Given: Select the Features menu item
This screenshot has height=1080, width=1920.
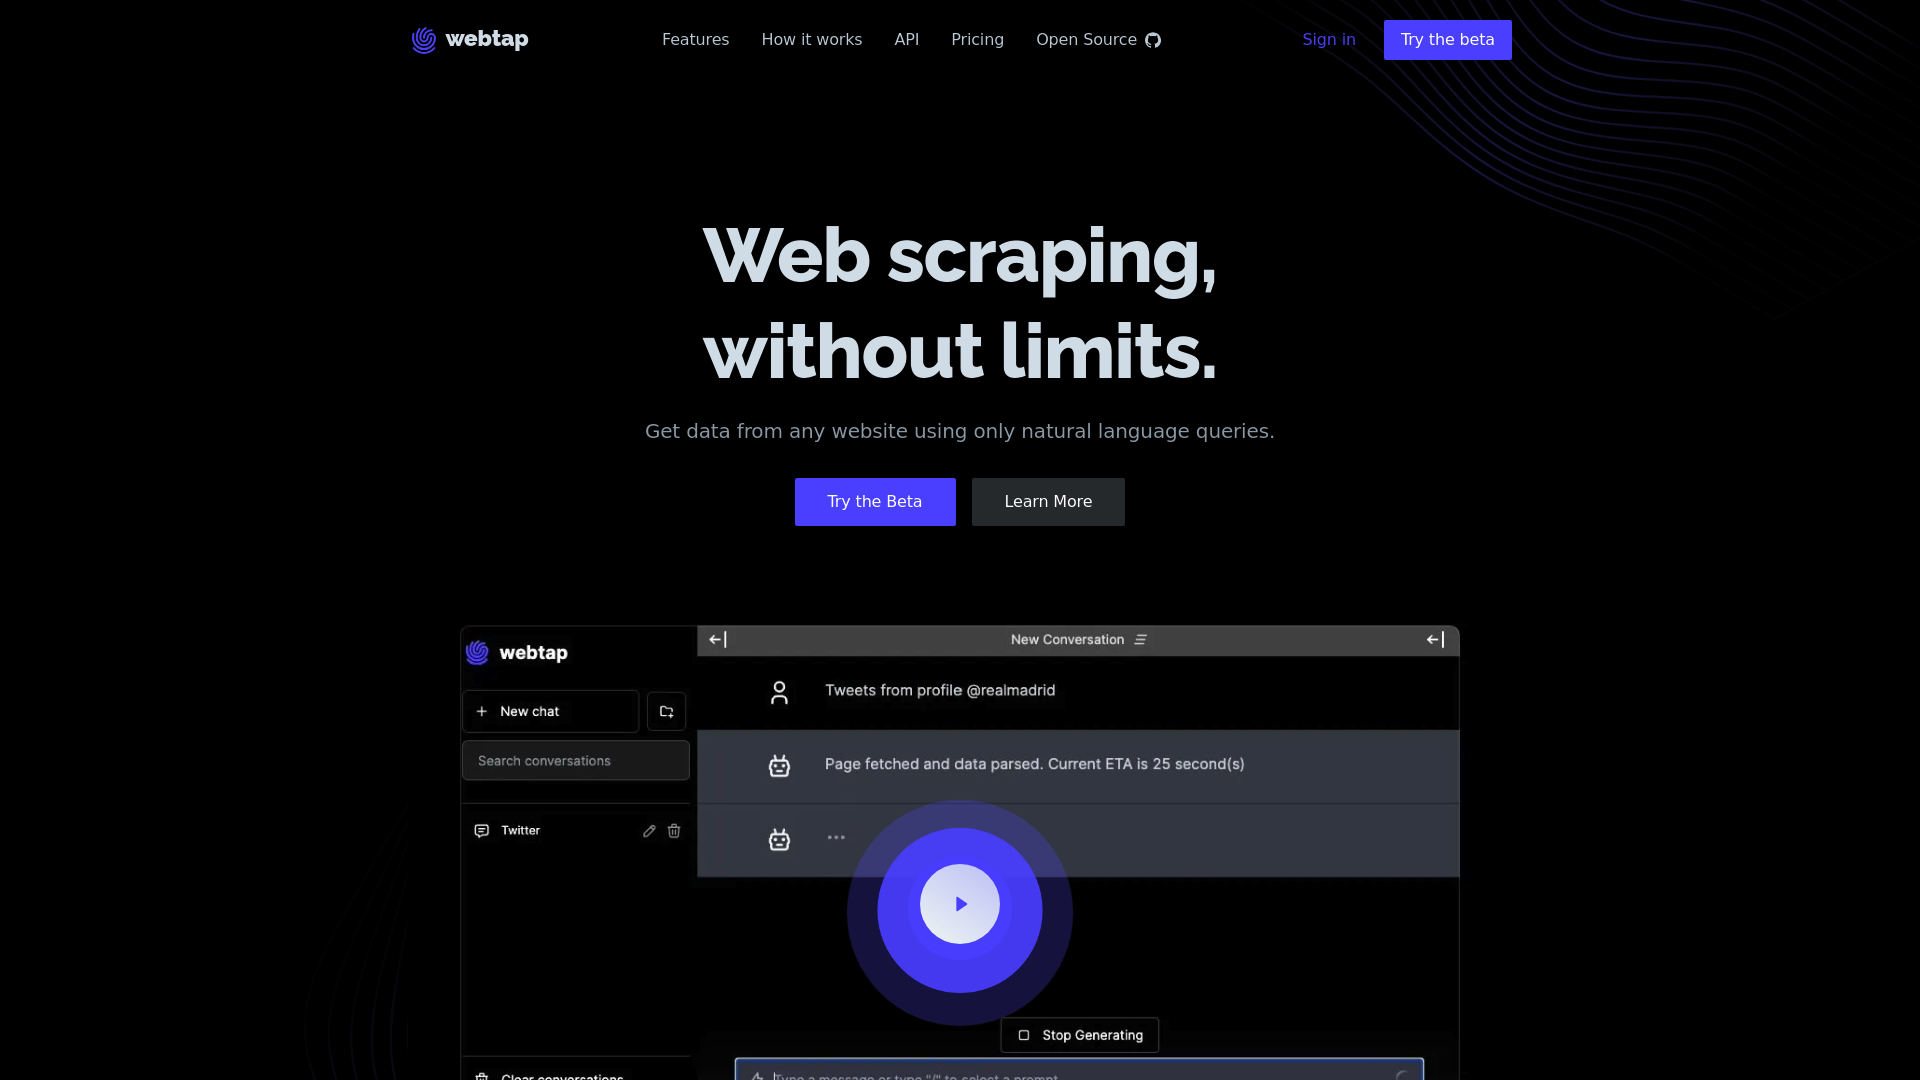Looking at the screenshot, I should 695,40.
